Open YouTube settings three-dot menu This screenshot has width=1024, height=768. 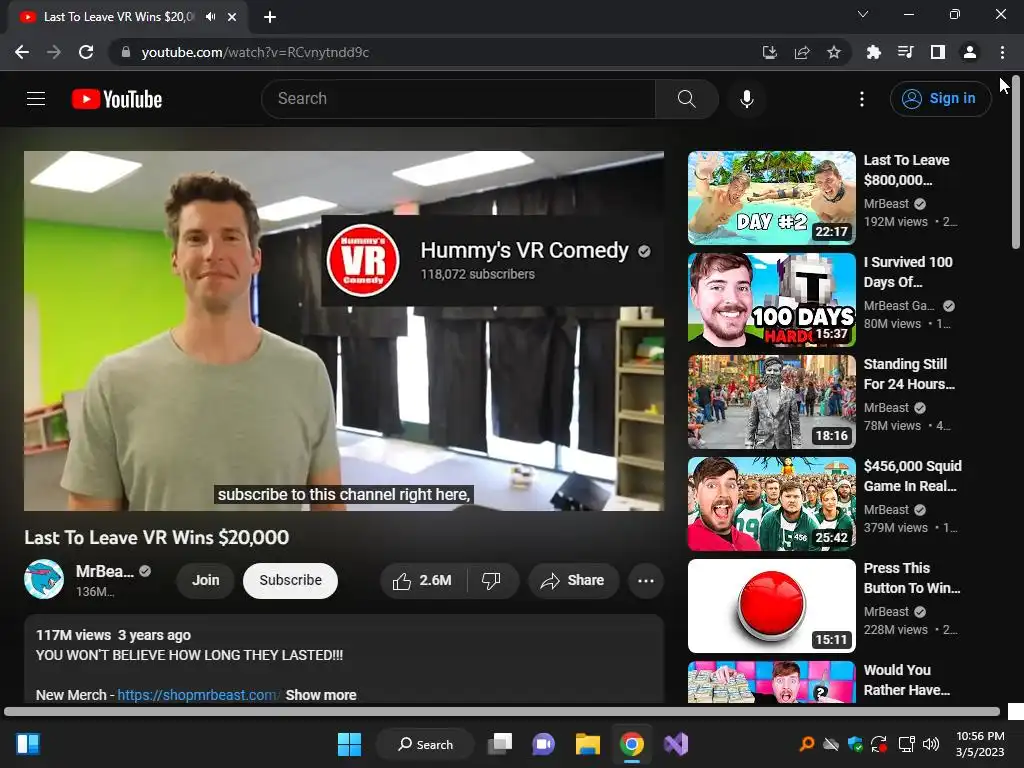pos(861,99)
